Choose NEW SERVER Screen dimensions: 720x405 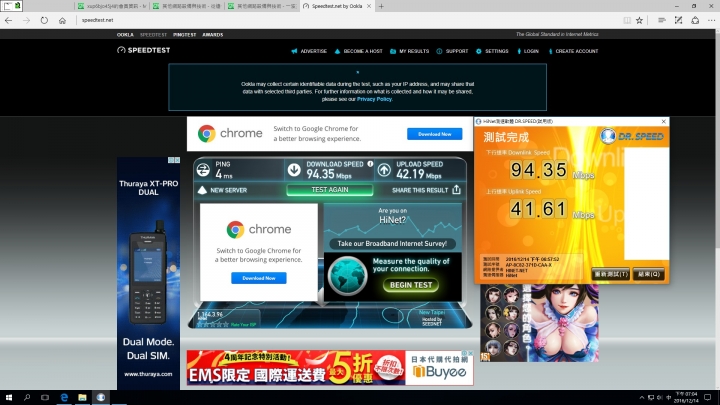click(x=223, y=190)
